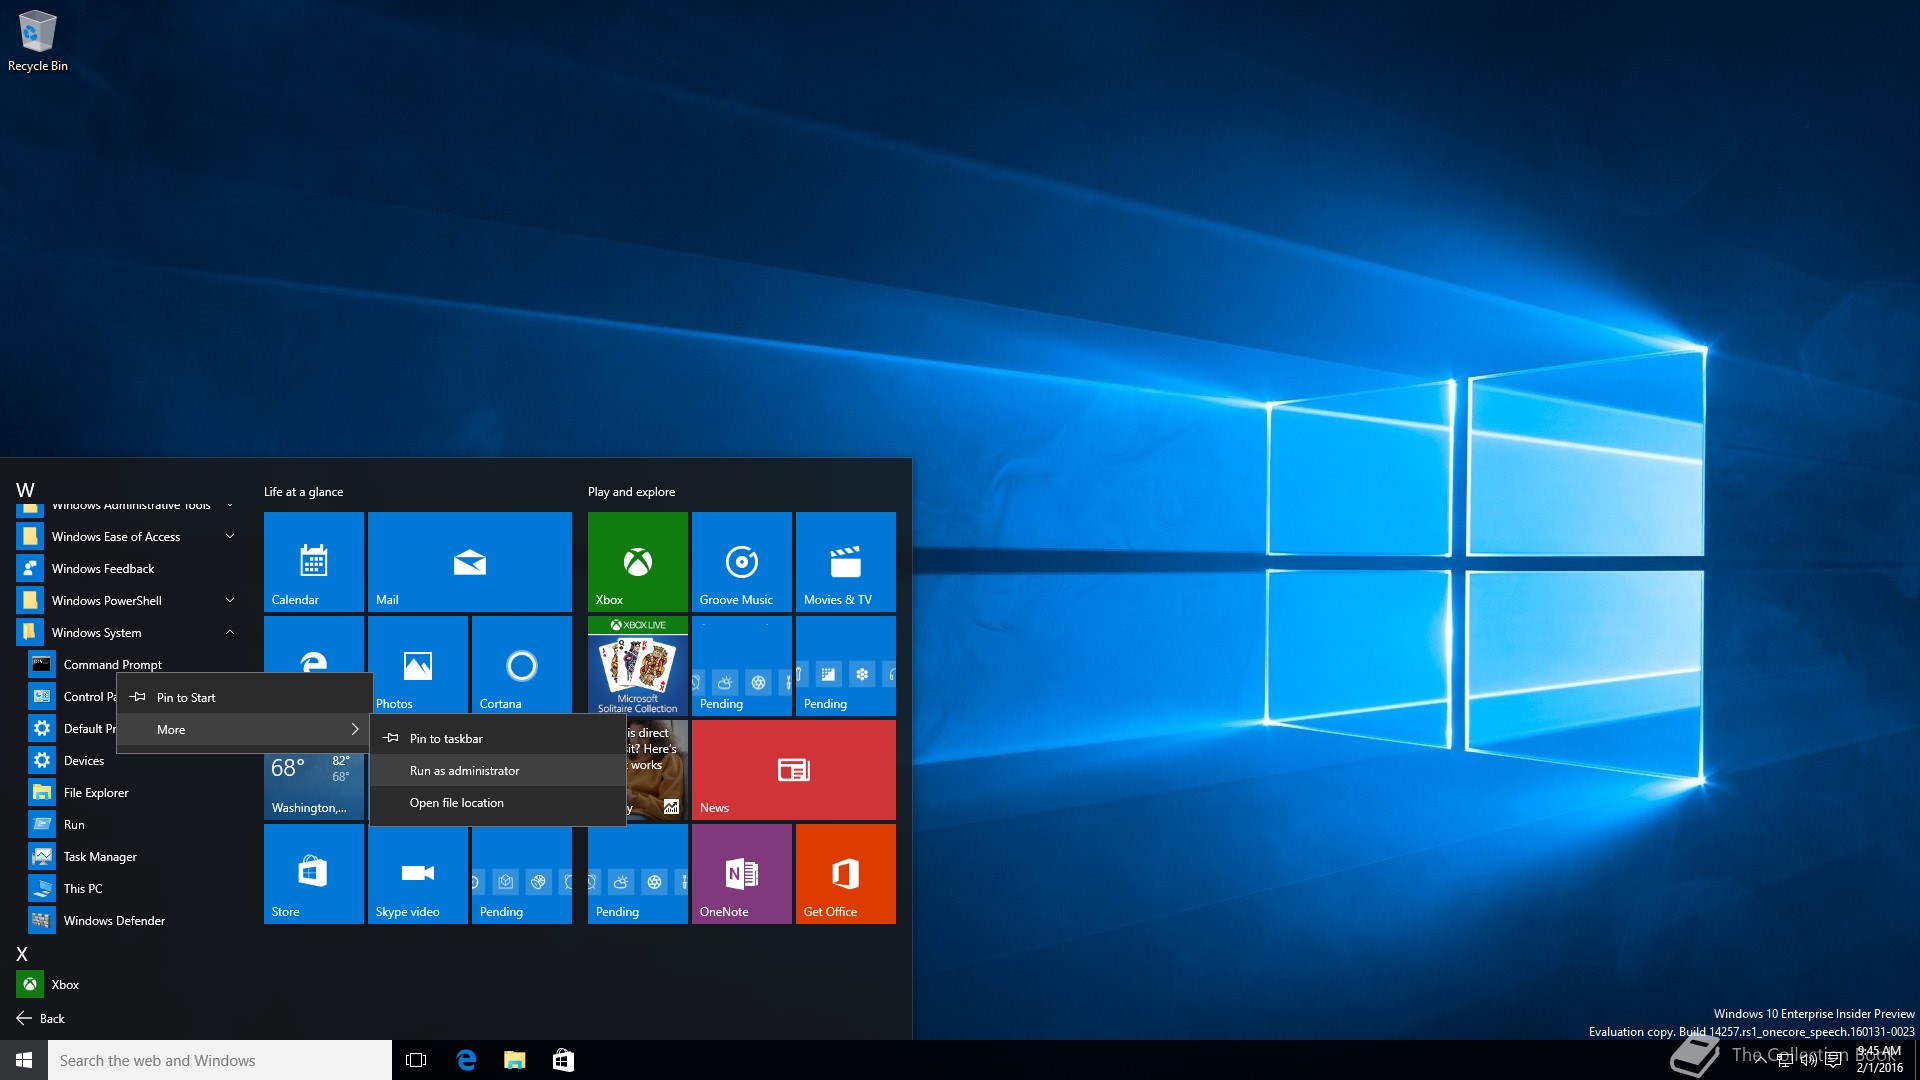This screenshot has height=1080, width=1920.
Task: Open Xbox in the app list
Action: click(128, 984)
